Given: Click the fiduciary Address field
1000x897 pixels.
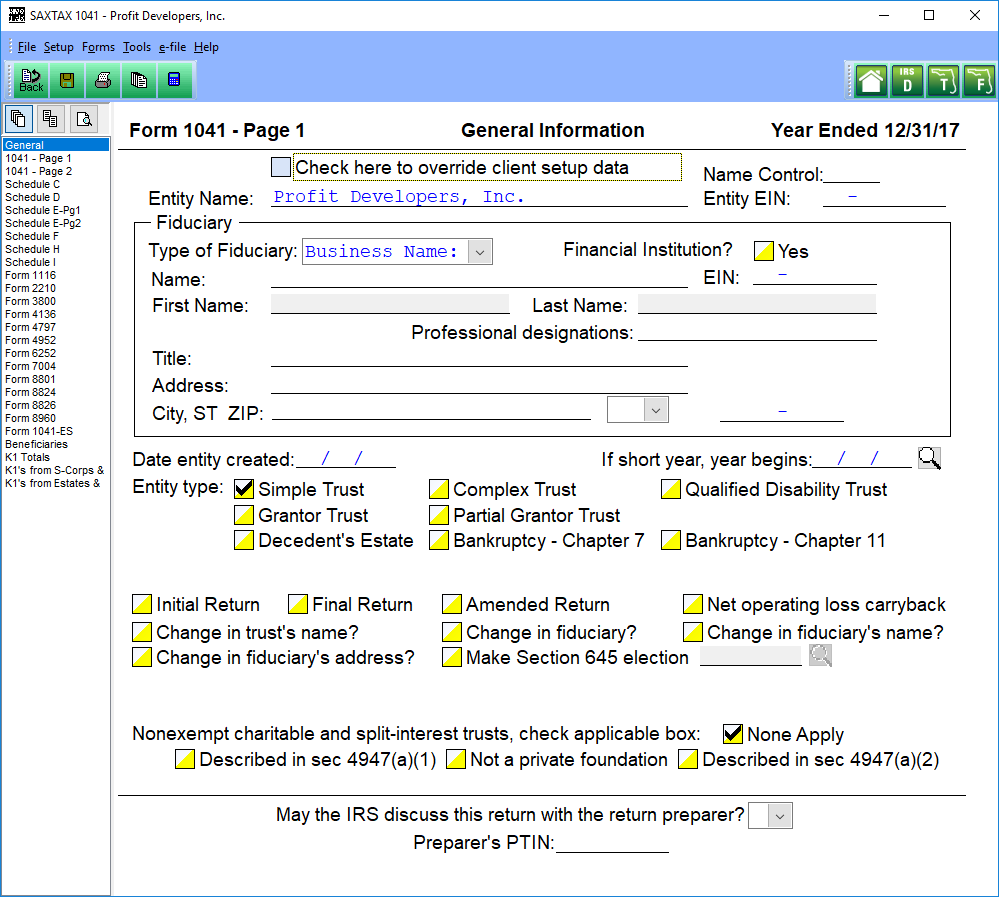Looking at the screenshot, I should [x=479, y=385].
